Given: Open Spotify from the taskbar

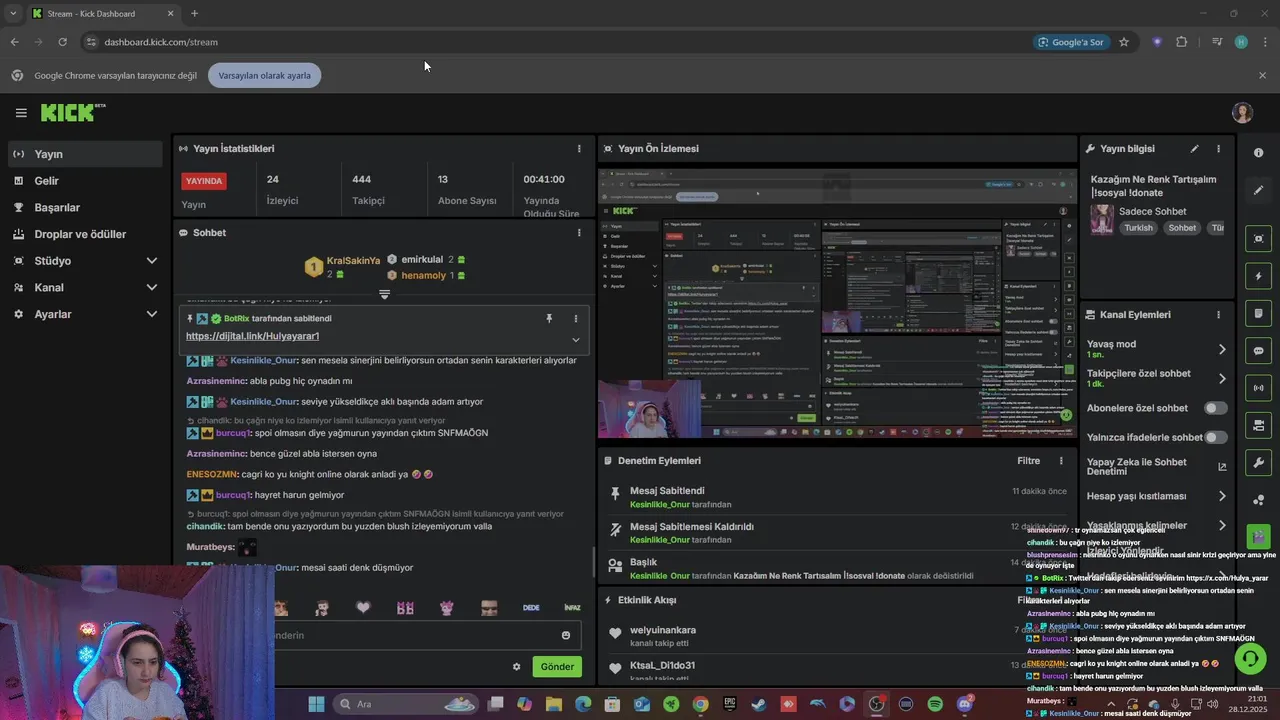Looking at the screenshot, I should click(x=935, y=704).
